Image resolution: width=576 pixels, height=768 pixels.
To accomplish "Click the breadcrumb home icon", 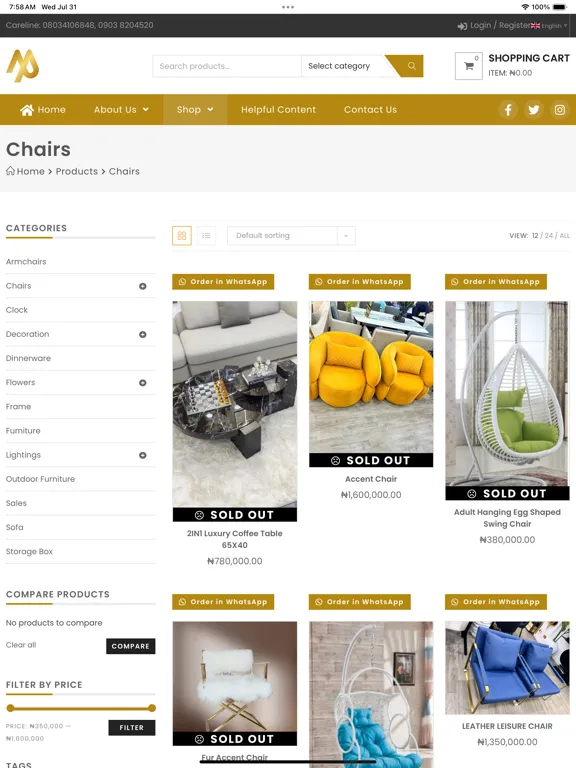I will 10,170.
